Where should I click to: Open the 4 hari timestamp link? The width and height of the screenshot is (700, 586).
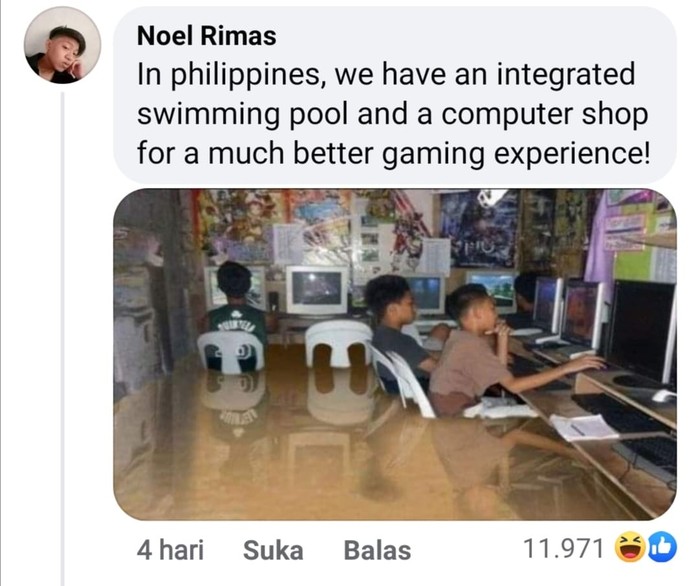point(170,550)
